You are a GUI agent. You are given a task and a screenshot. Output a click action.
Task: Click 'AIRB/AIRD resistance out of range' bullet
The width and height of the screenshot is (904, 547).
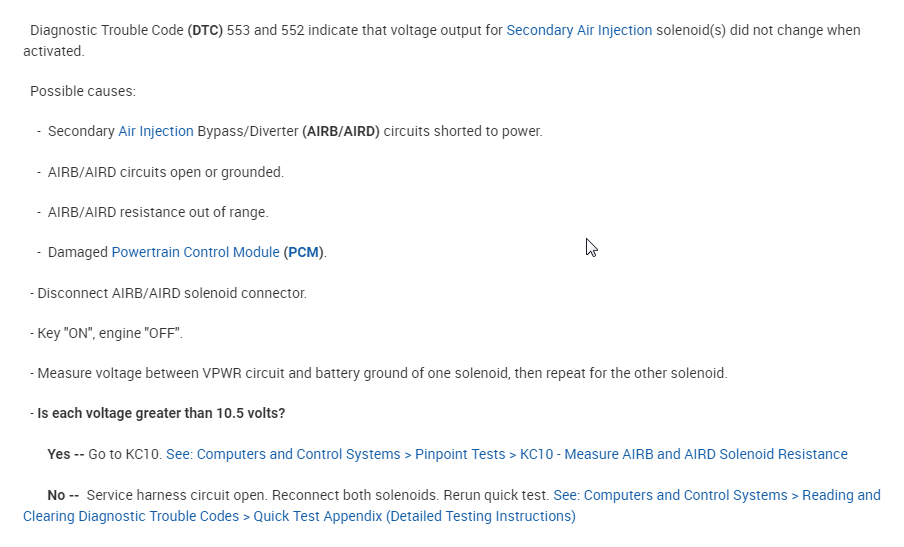158,212
